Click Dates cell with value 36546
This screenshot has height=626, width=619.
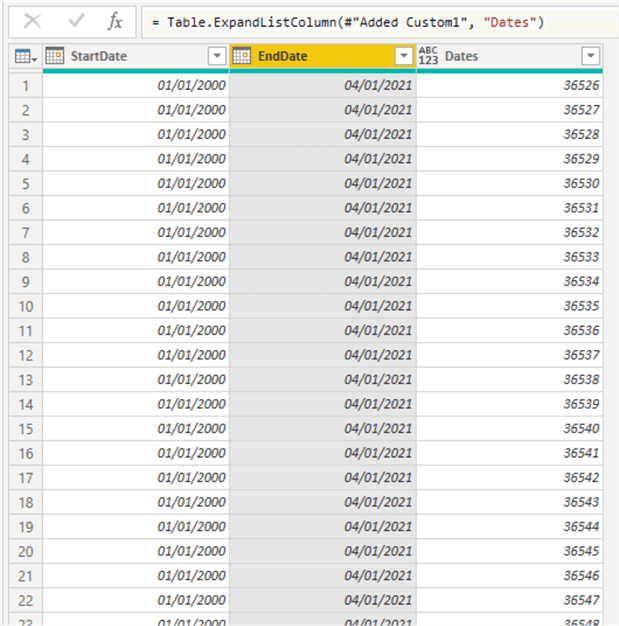coord(510,576)
